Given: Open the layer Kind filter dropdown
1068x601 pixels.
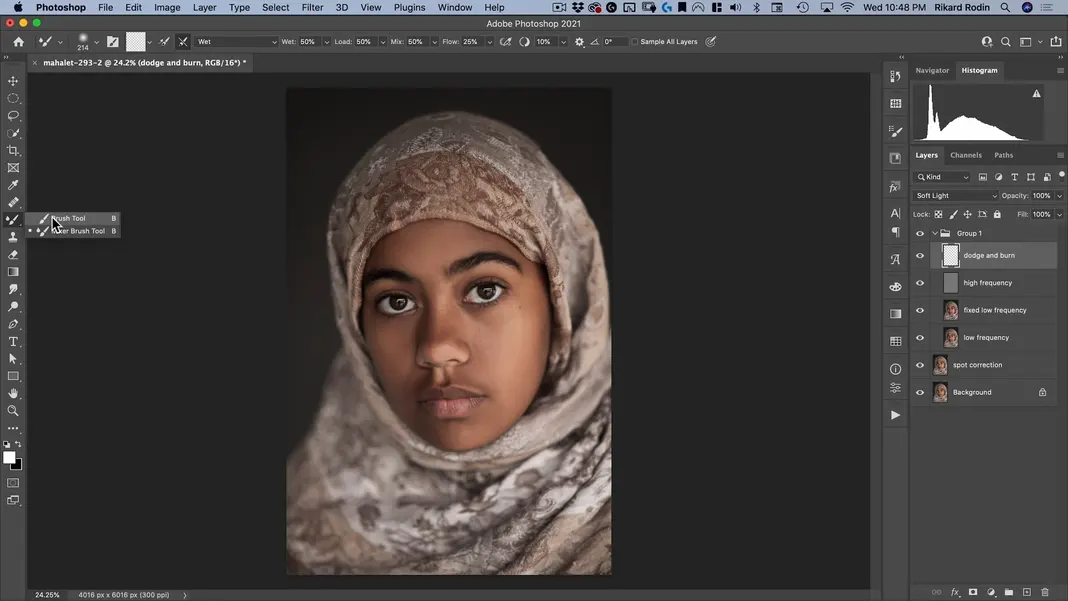Looking at the screenshot, I should click(943, 177).
